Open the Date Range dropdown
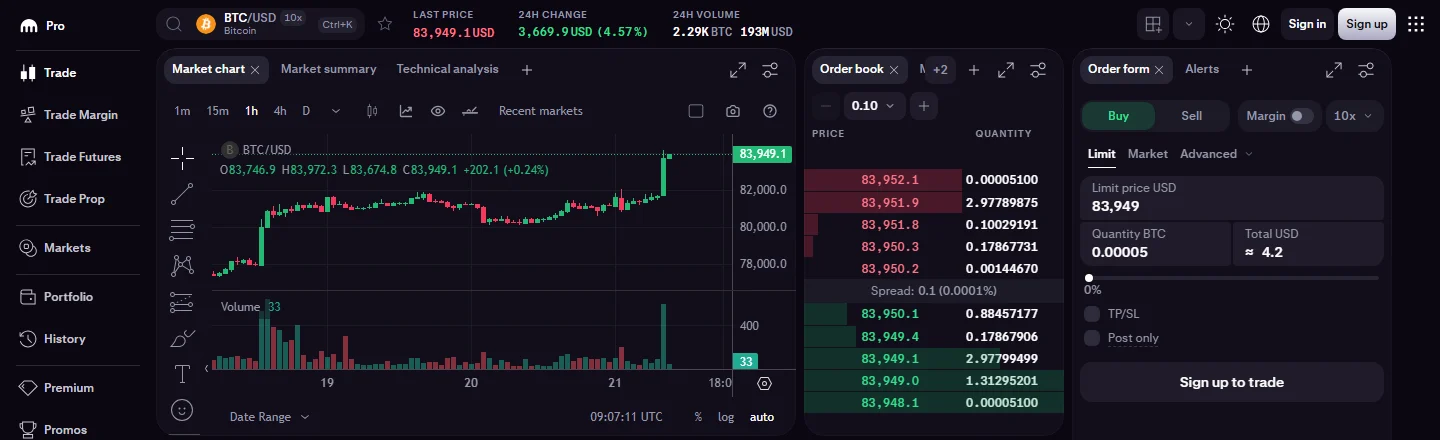The width and height of the screenshot is (1440, 440). tap(269, 417)
